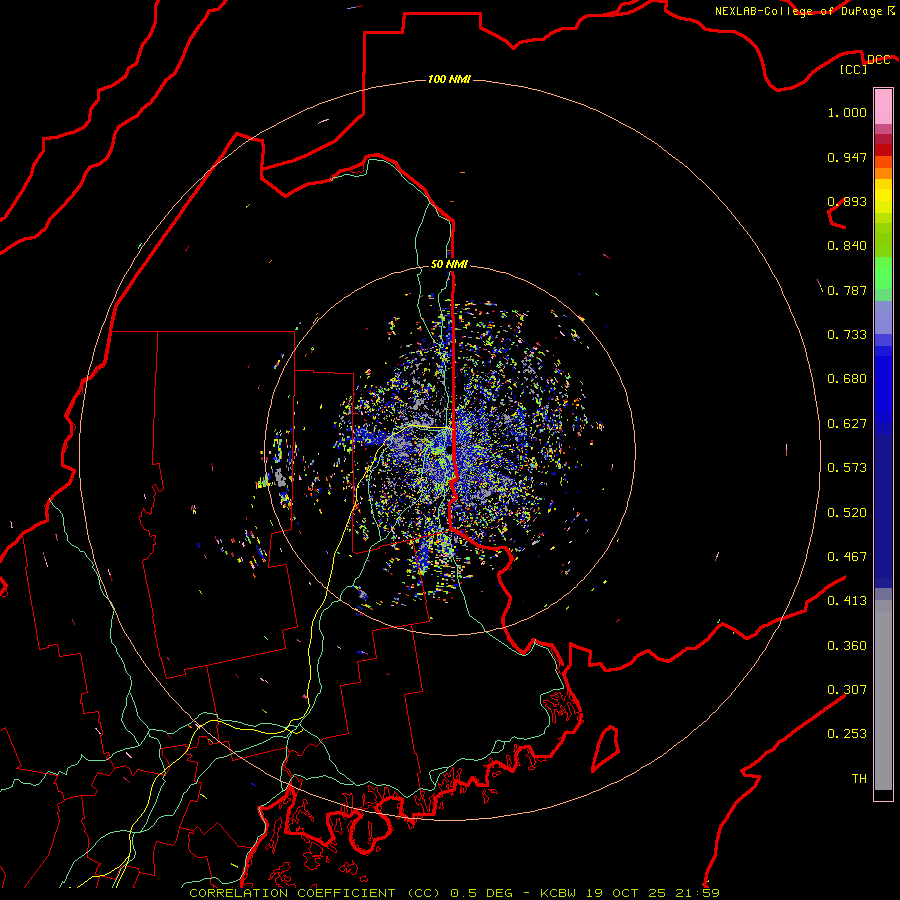Click the 0.360 scale value

pos(847,646)
